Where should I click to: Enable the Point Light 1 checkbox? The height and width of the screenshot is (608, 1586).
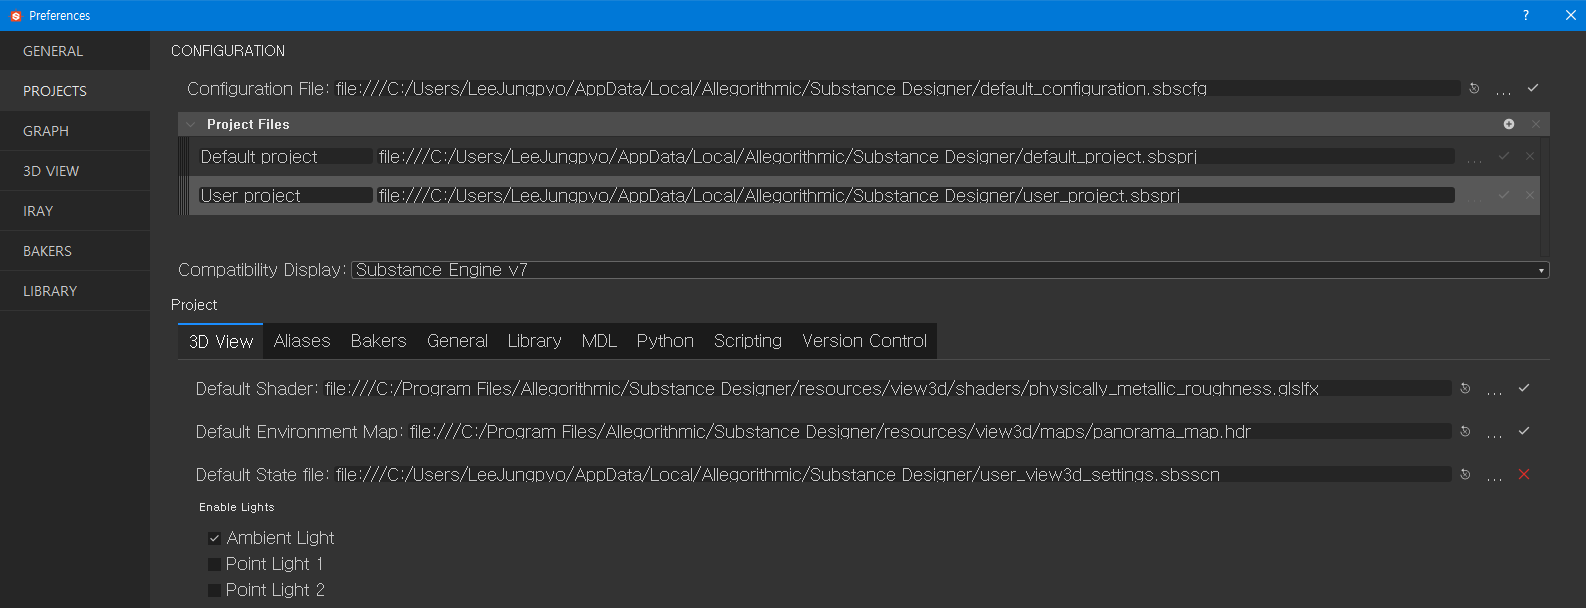click(214, 564)
